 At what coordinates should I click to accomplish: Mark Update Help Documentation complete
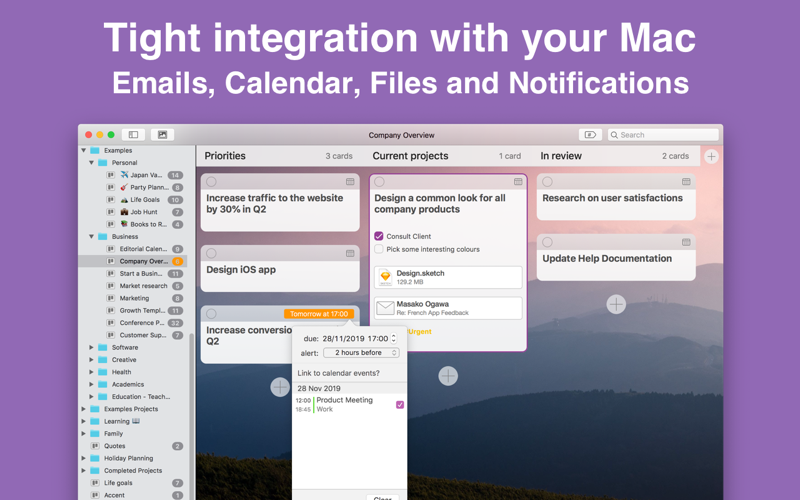(547, 242)
